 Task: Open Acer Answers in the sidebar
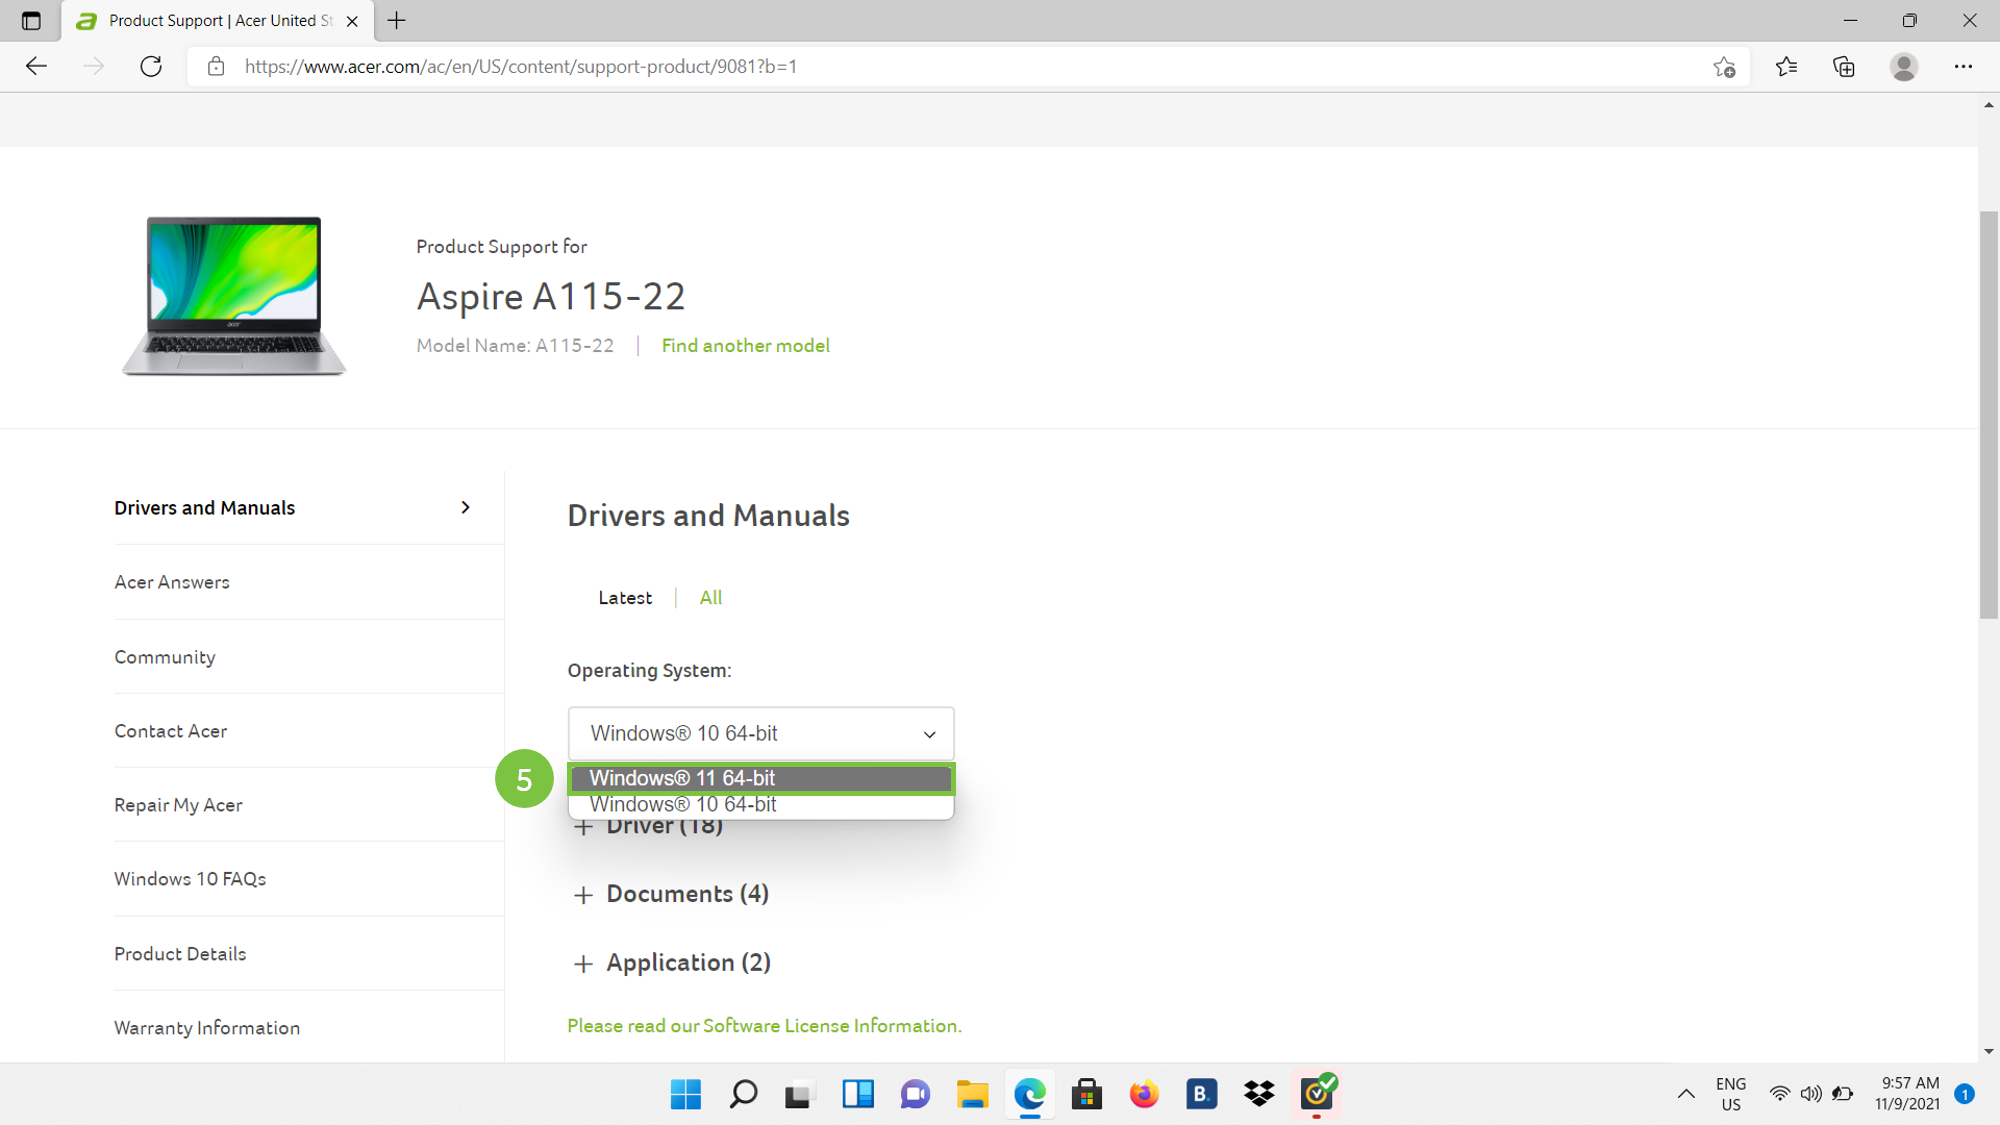point(172,582)
